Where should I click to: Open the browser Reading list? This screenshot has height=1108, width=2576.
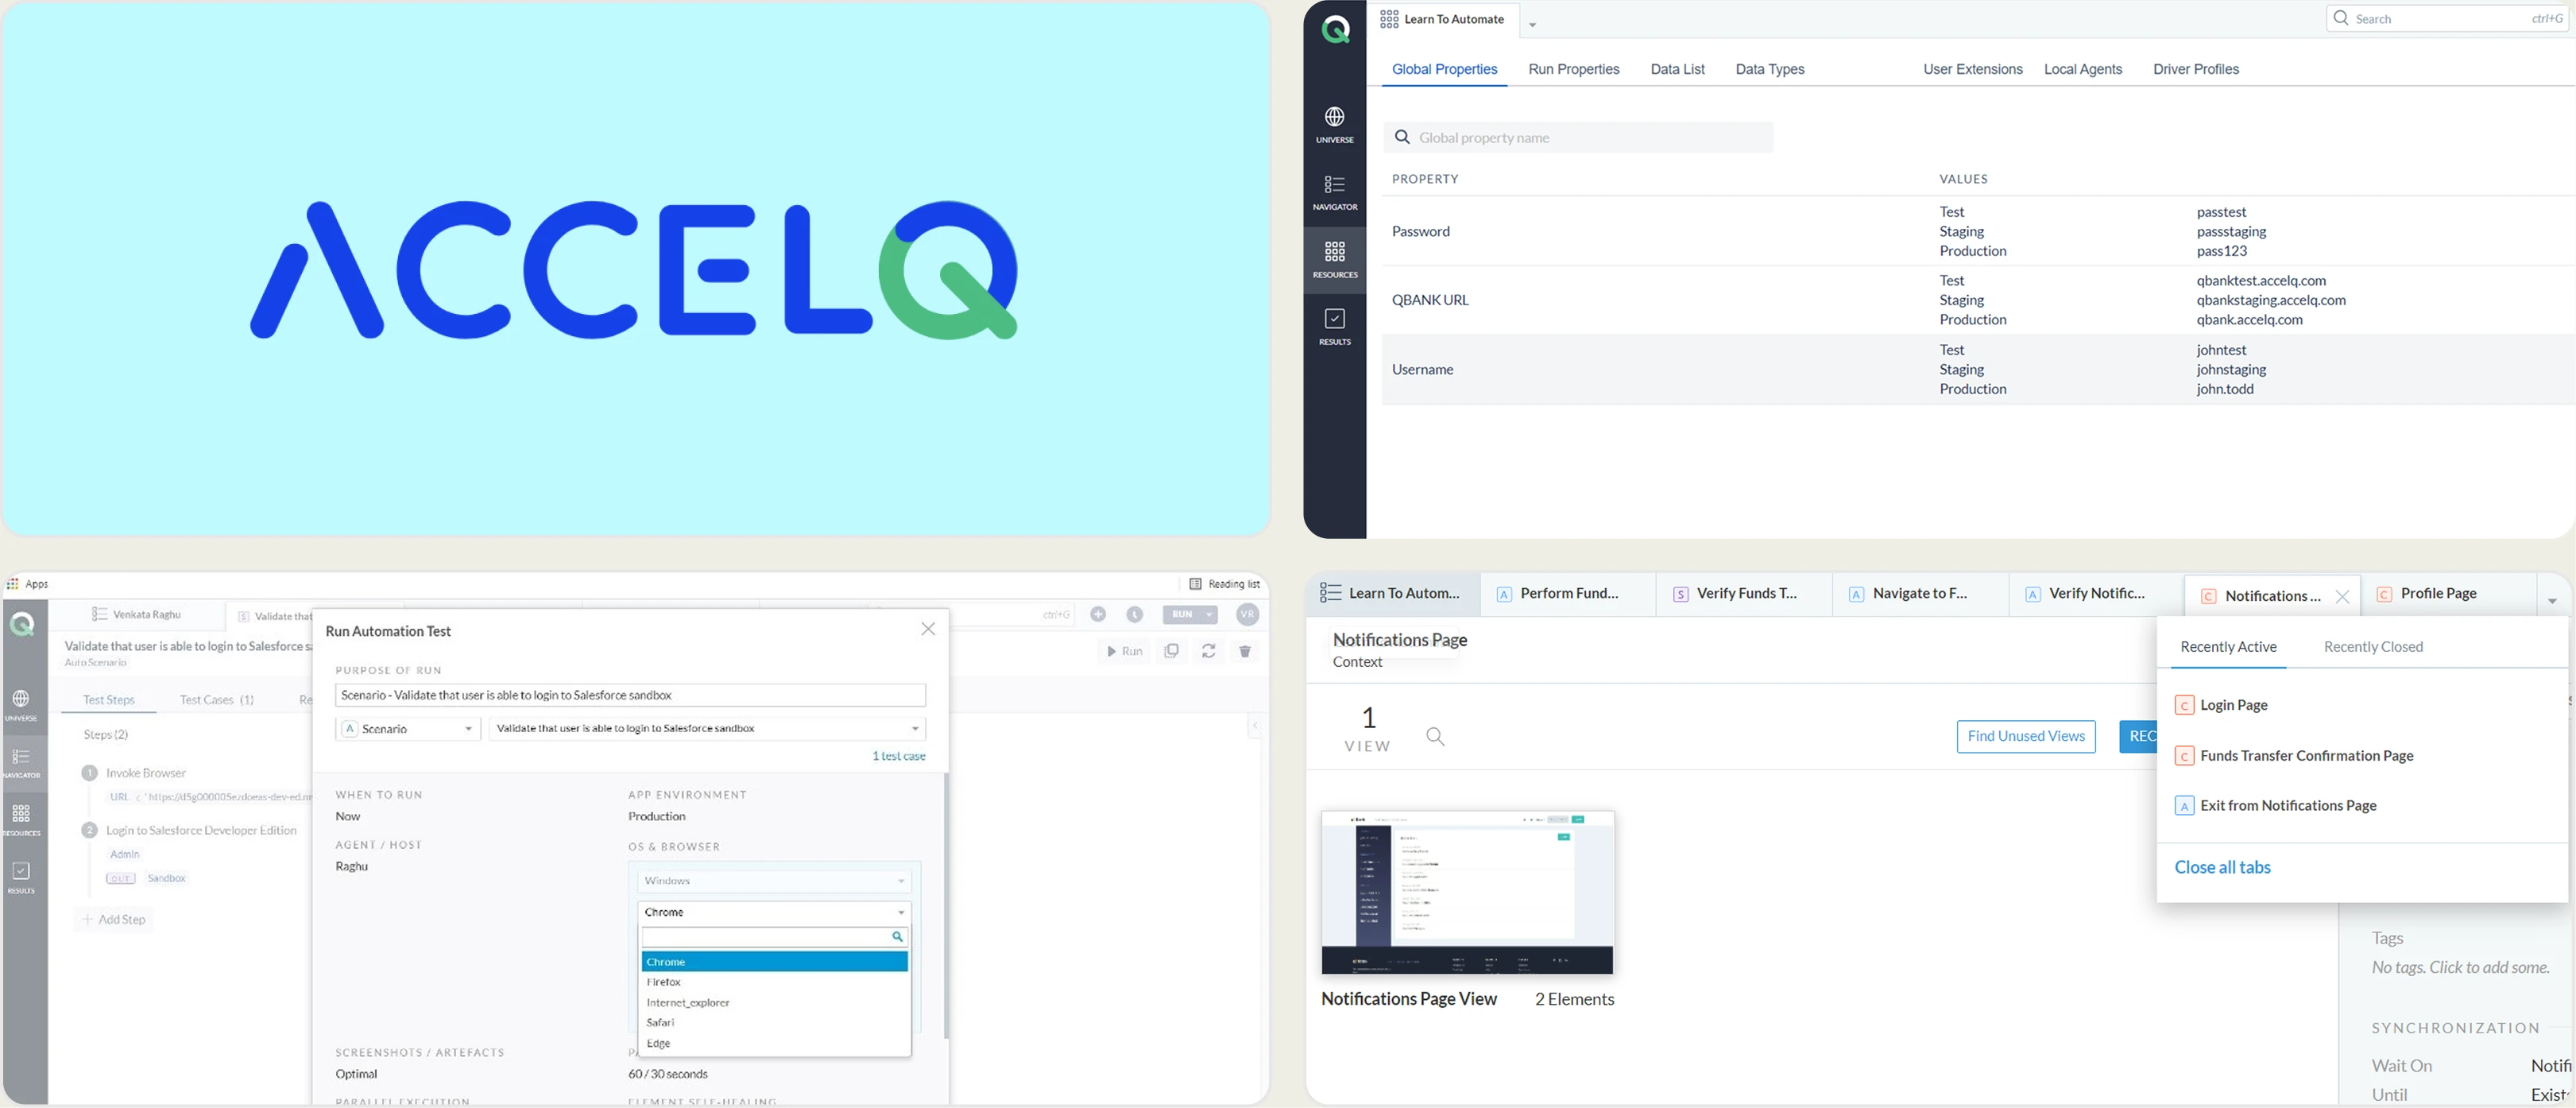(1224, 584)
